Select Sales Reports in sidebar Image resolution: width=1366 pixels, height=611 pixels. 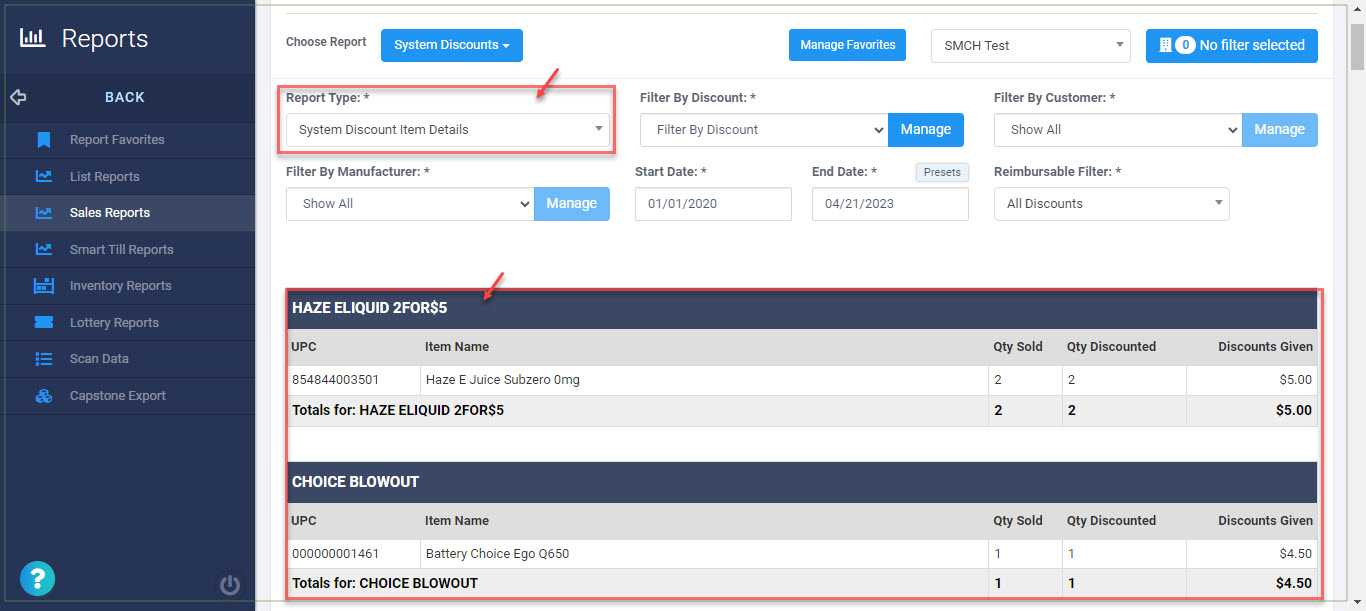pos(127,213)
